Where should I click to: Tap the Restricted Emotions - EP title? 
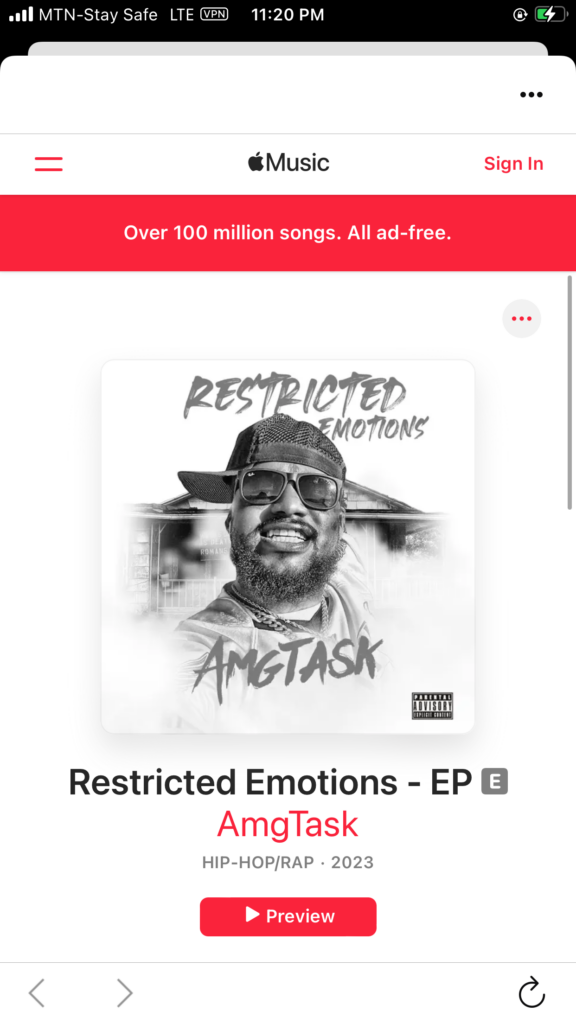270,782
